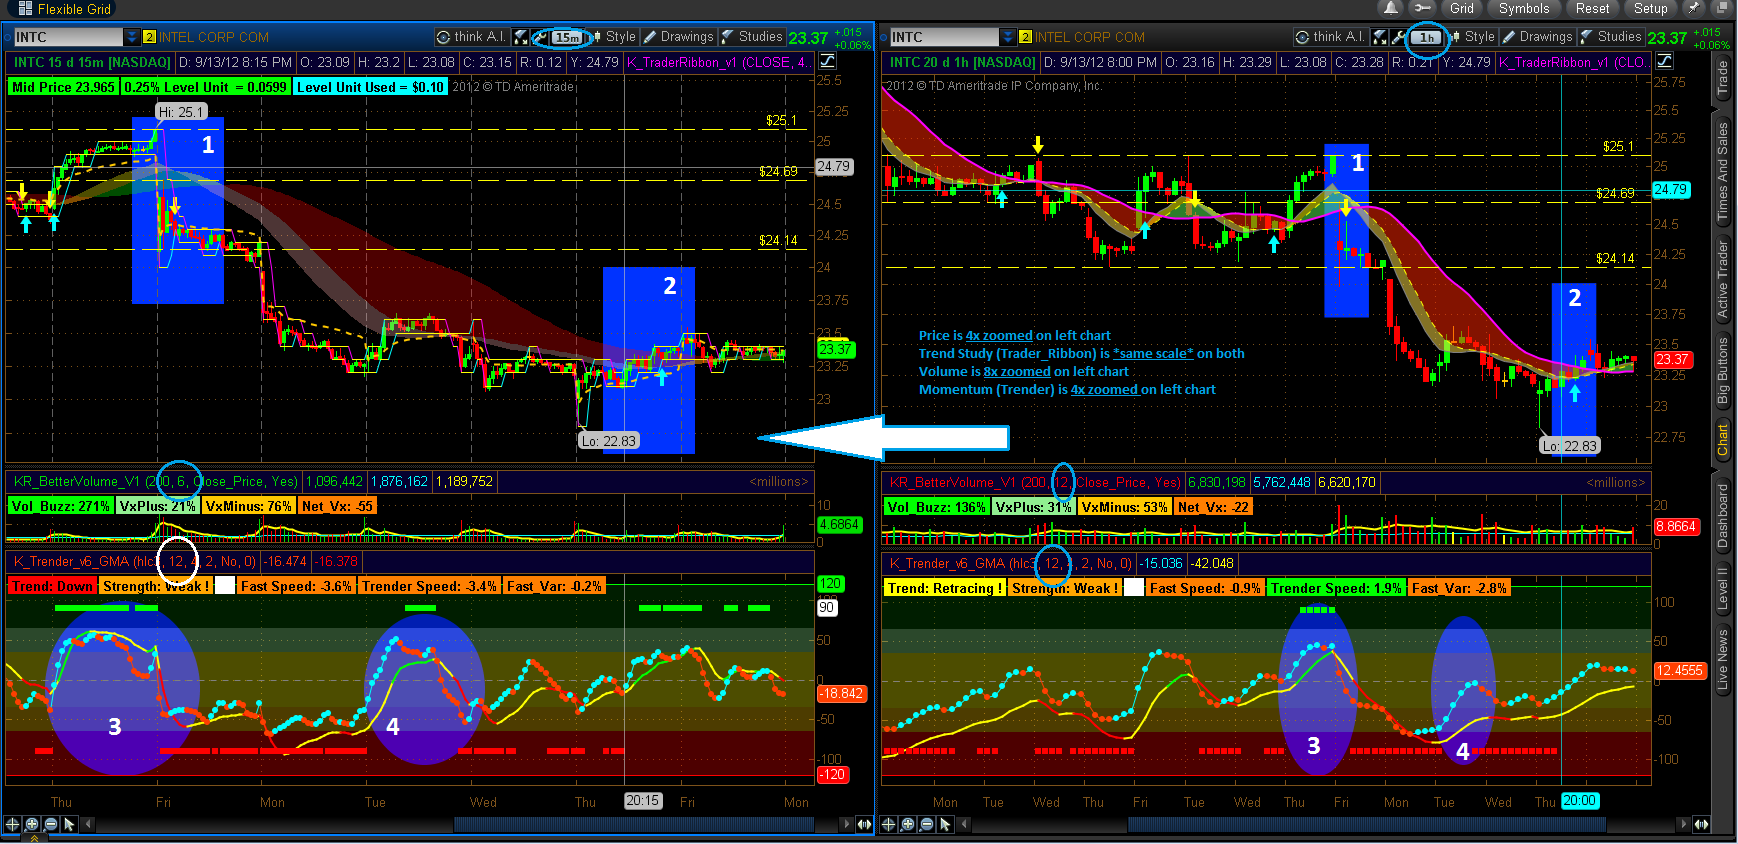Open the Style menu on right chart
This screenshot has width=1738, height=844.
[x=1473, y=37]
